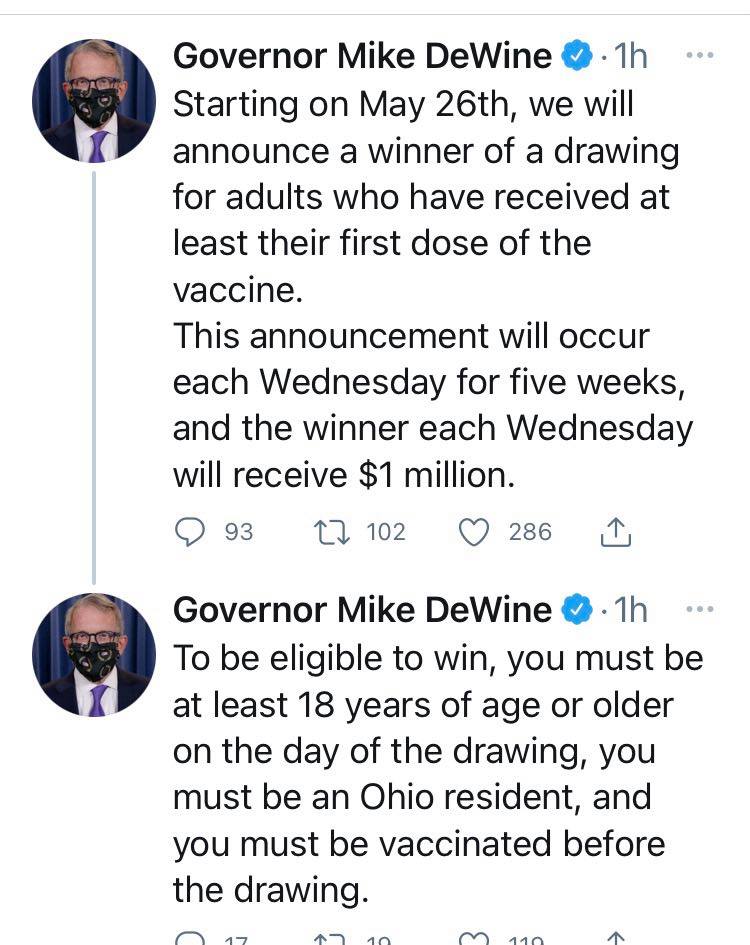Tap the 286 likes count
Viewport: 750px width, 945px height.
coord(530,532)
